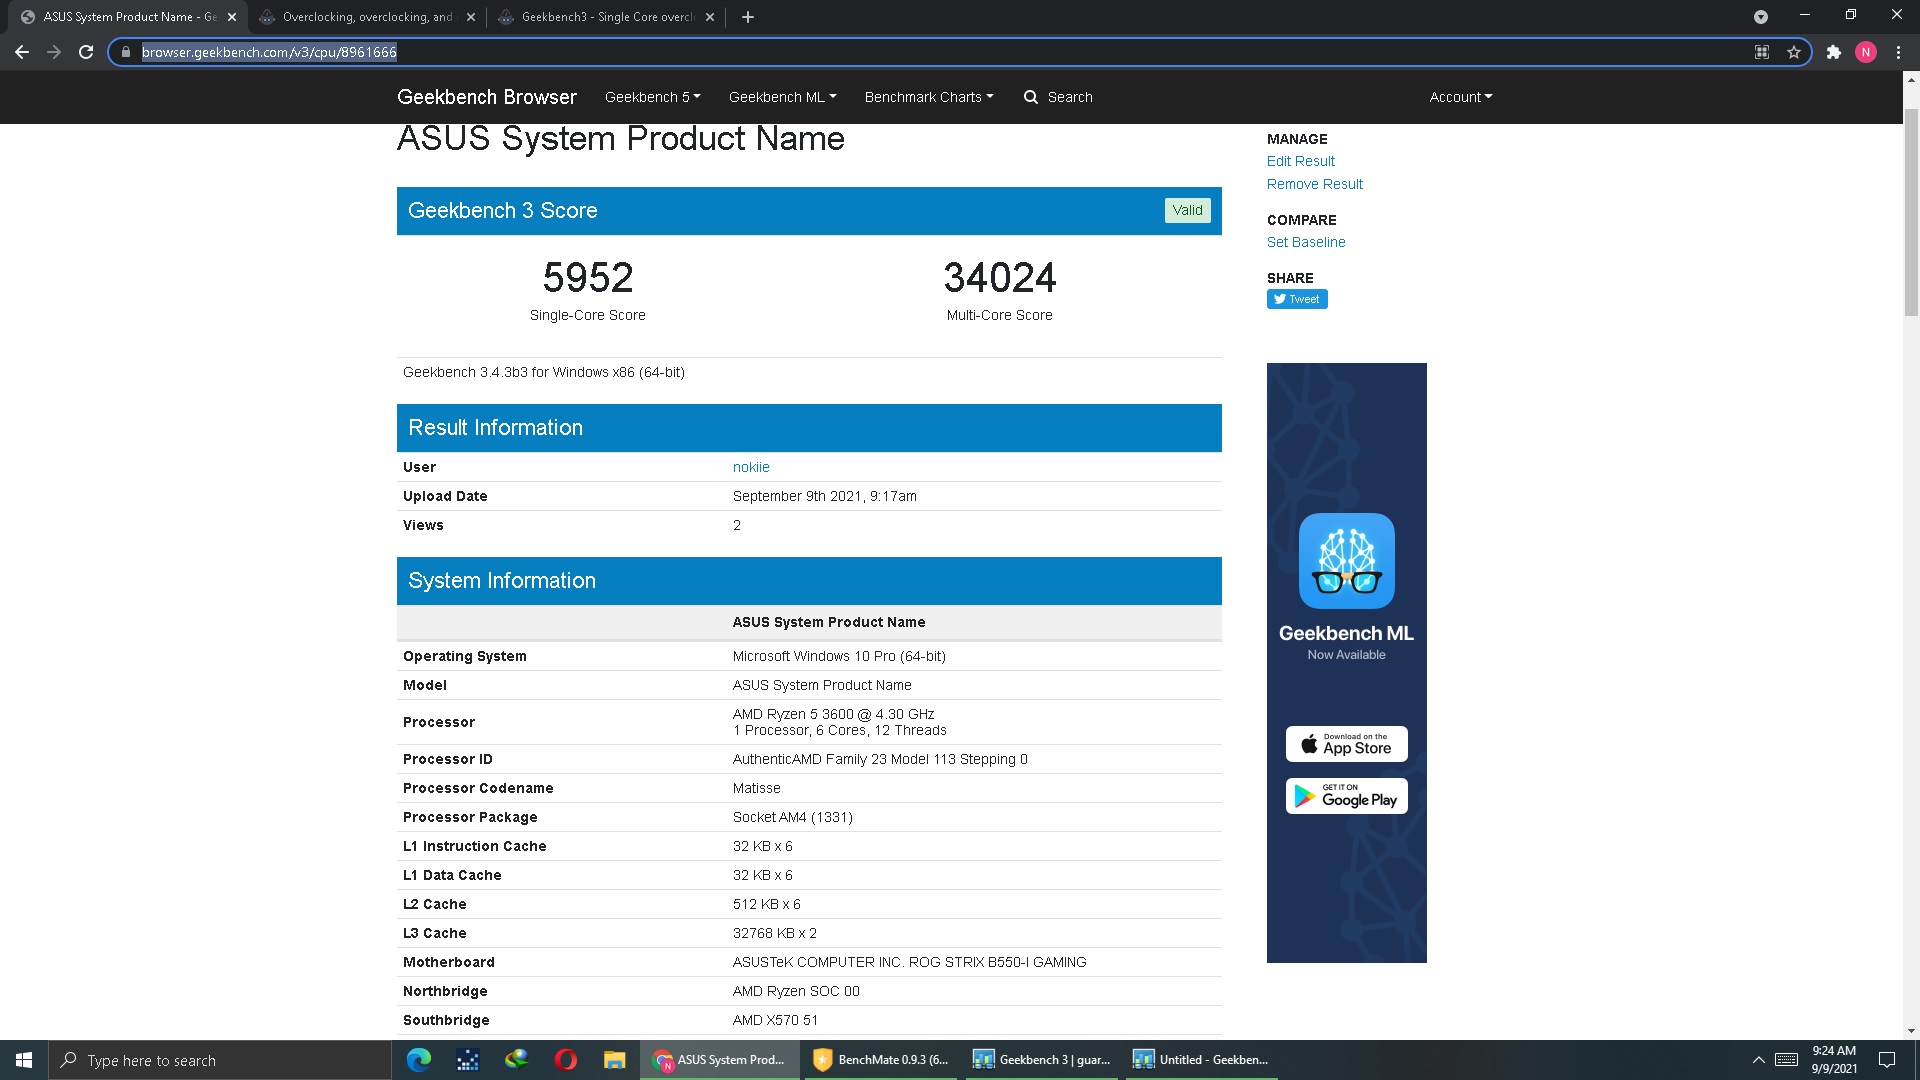This screenshot has height=1080, width=1920.
Task: Reload the Geekbench page
Action: [x=86, y=52]
